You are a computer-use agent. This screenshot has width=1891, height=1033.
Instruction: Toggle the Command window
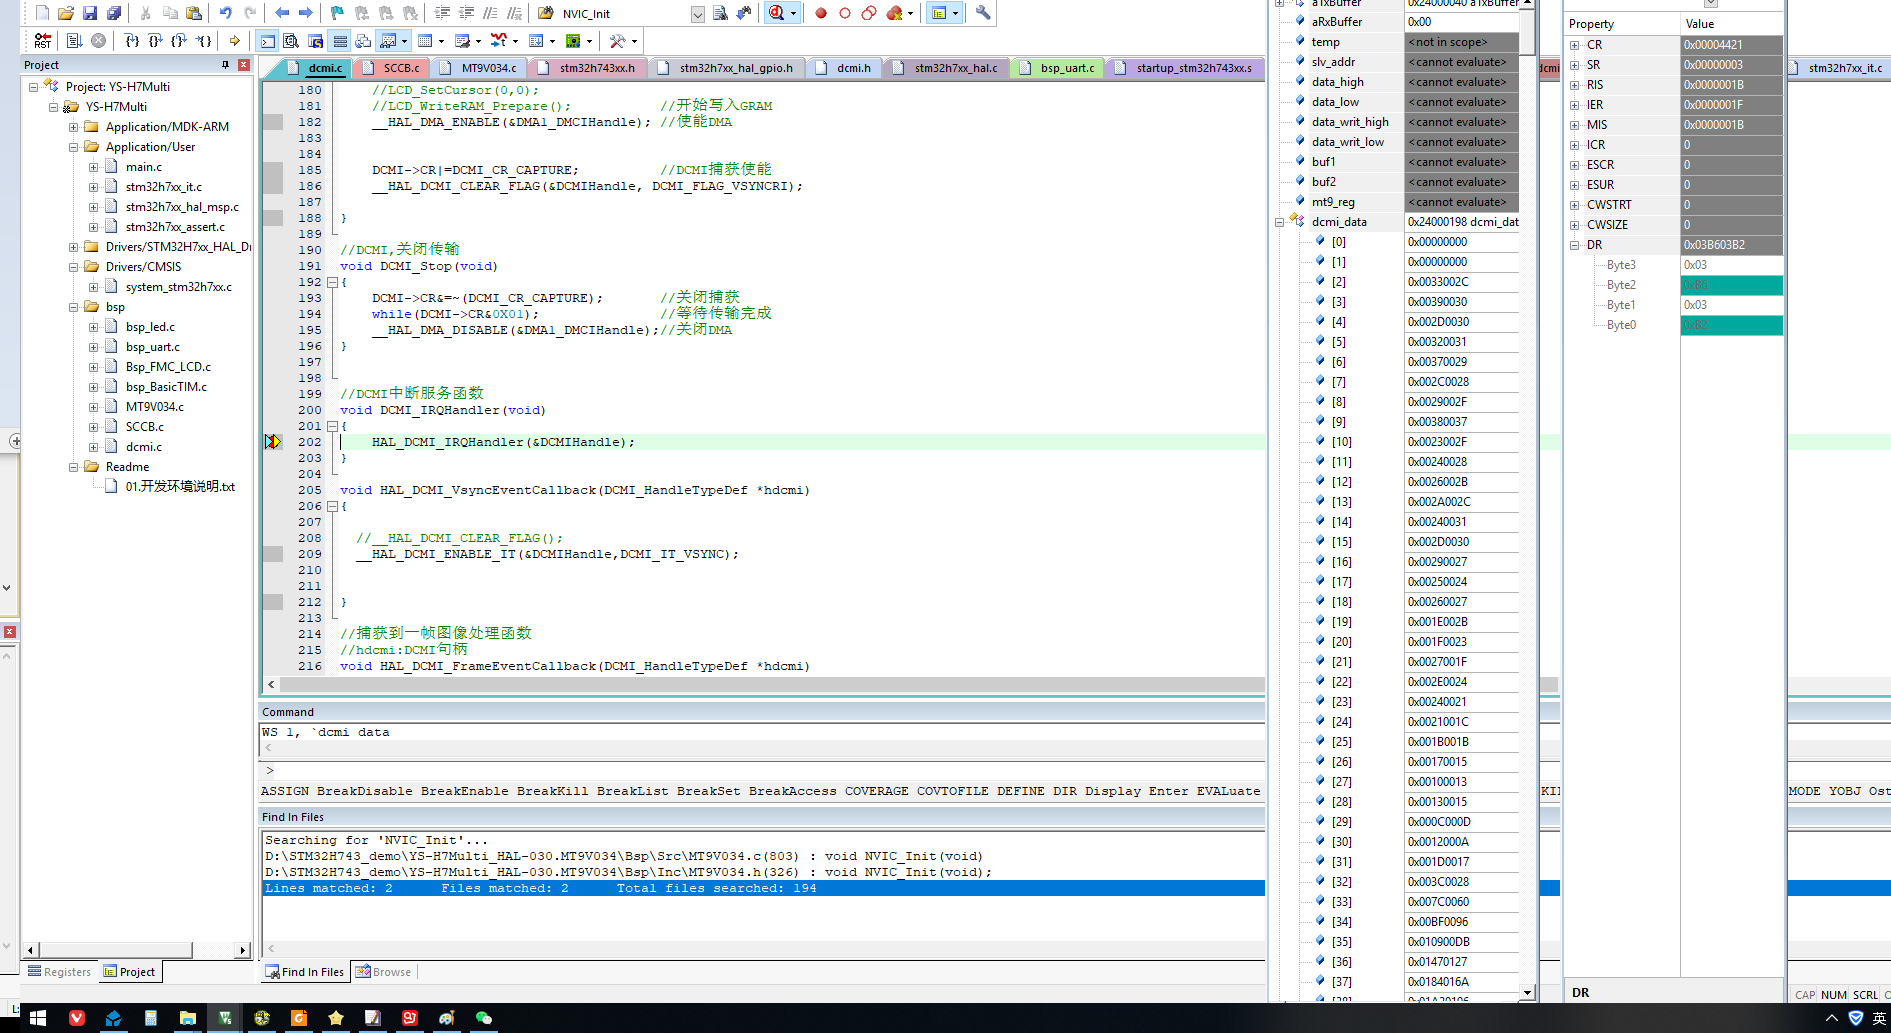click(x=267, y=41)
